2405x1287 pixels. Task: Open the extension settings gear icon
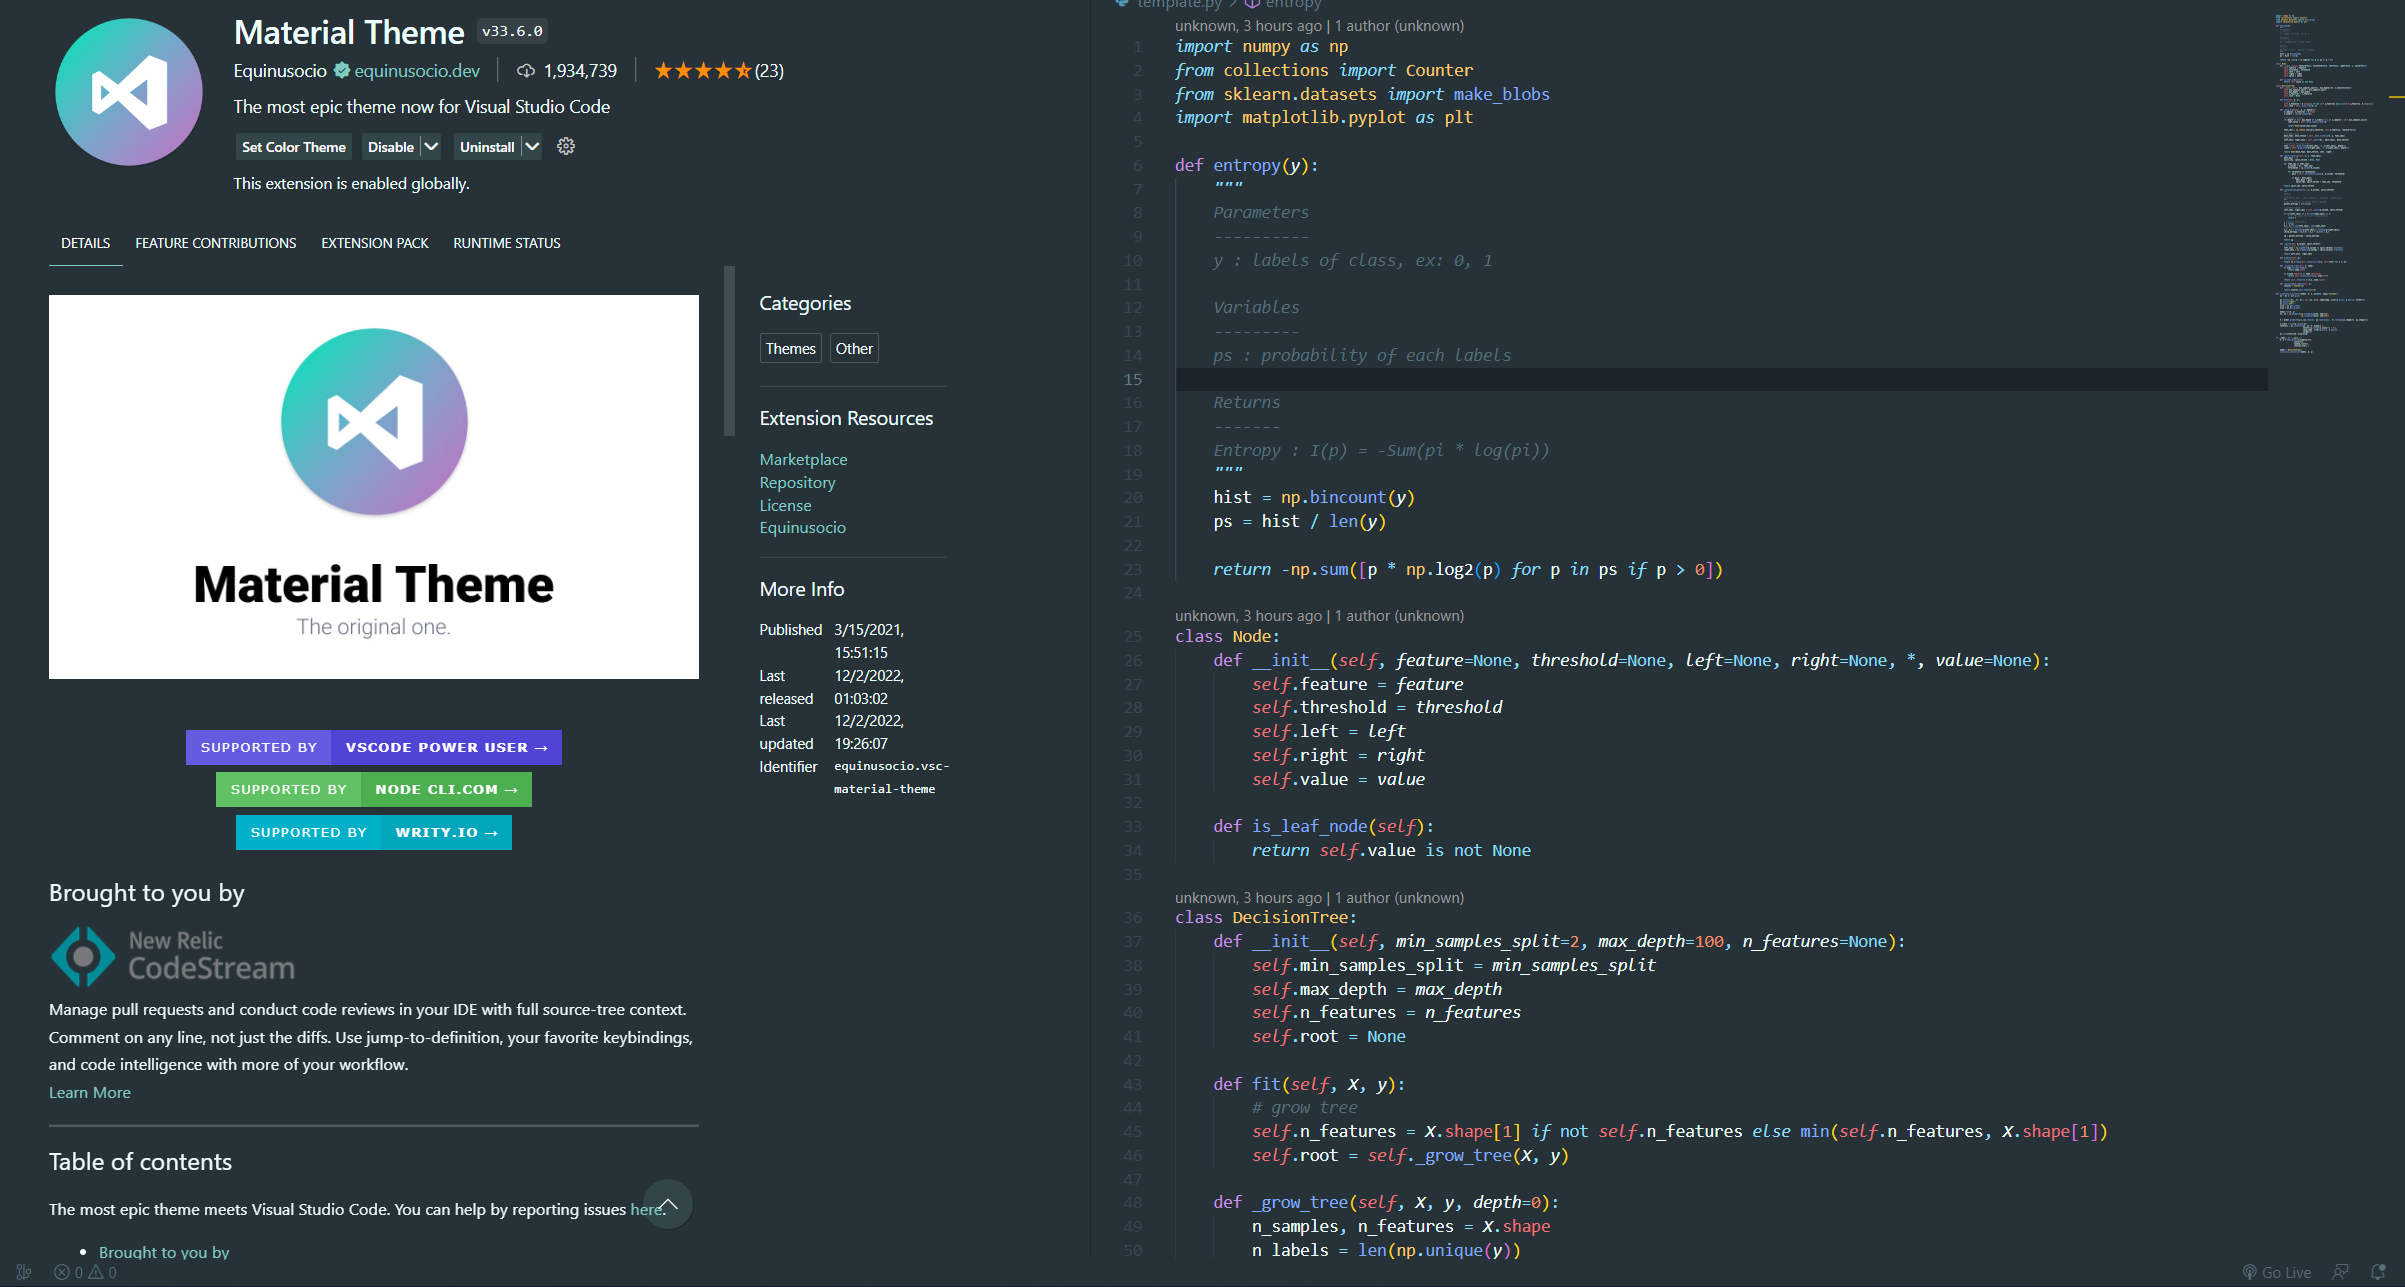(x=566, y=147)
